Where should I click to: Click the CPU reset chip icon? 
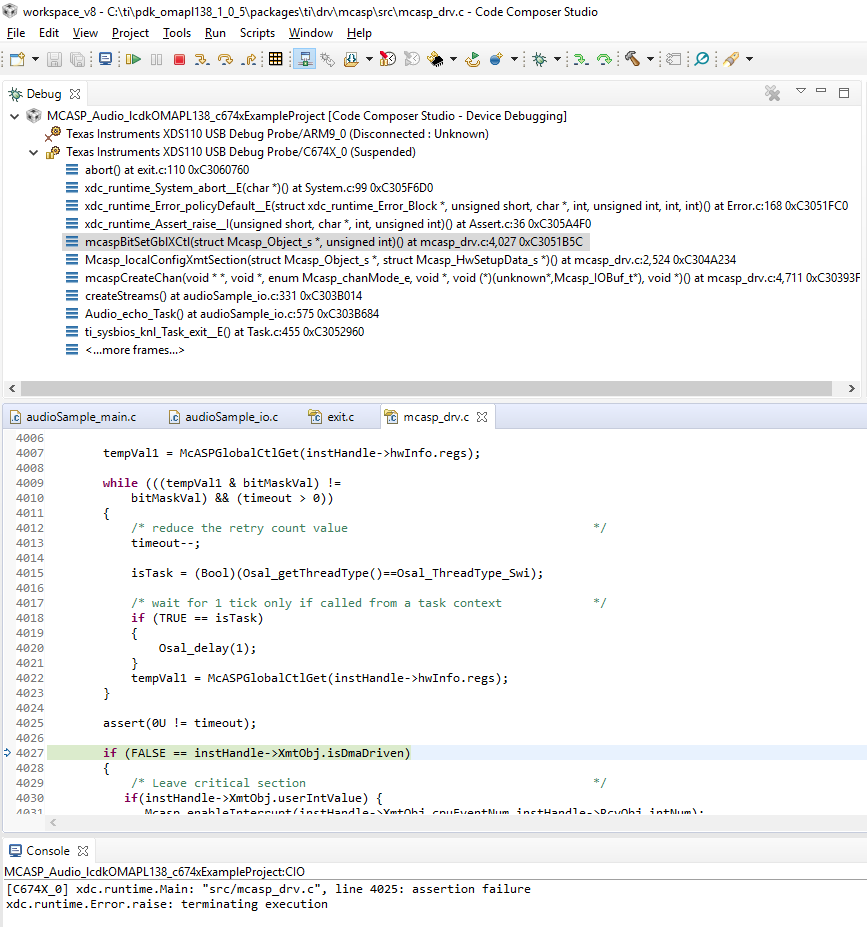point(436,59)
